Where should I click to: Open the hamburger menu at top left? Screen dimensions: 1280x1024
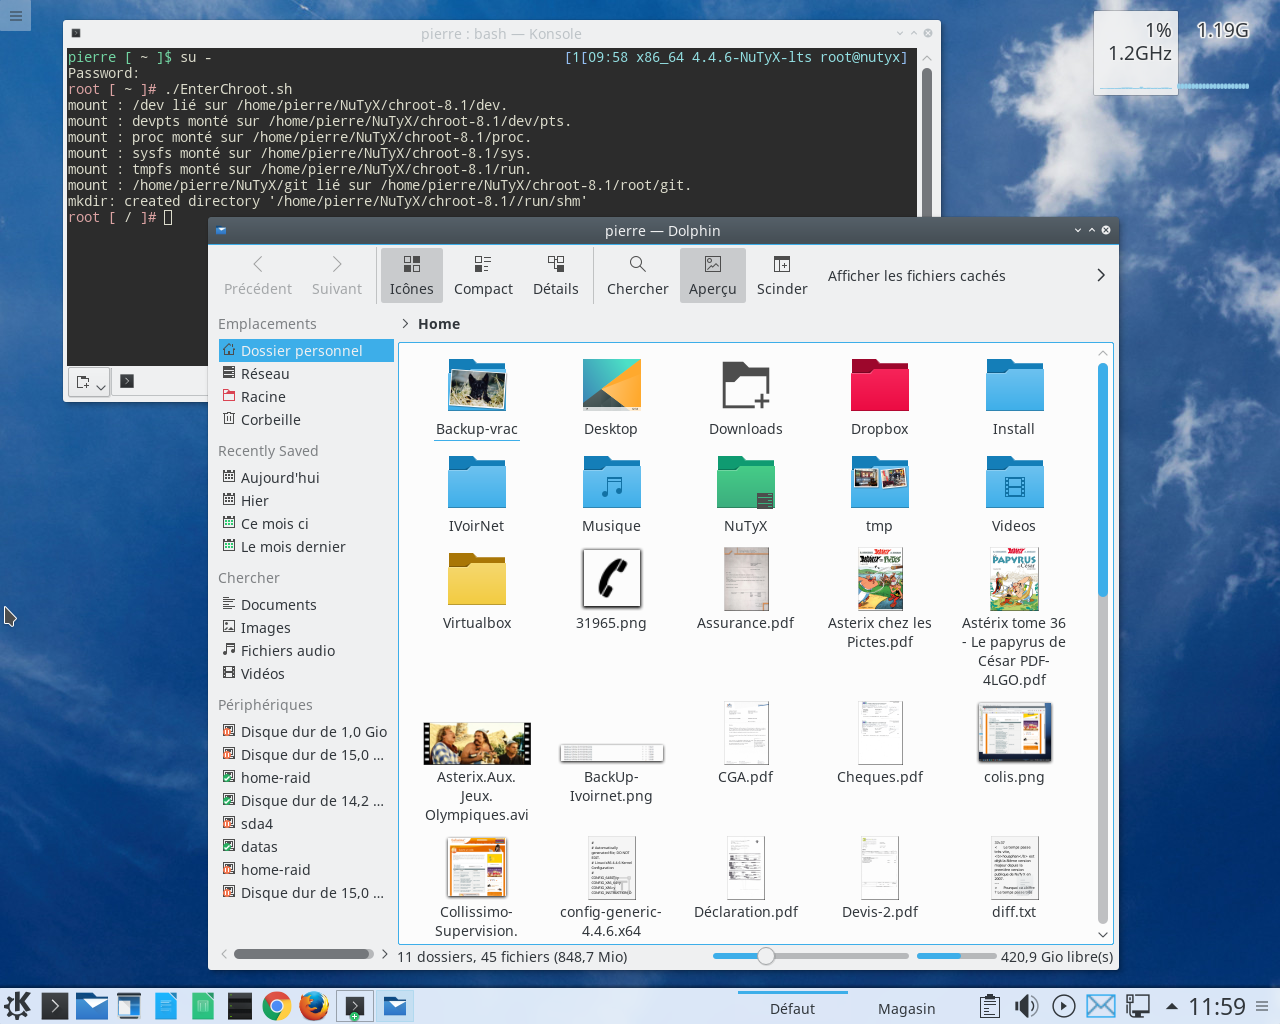15,15
